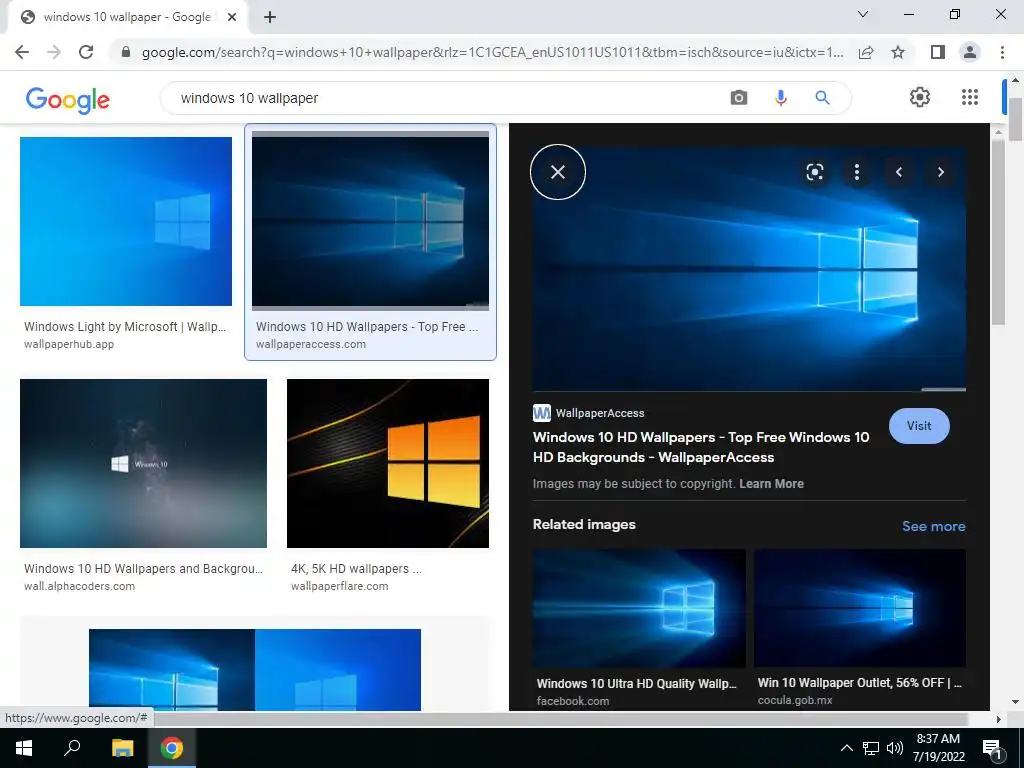Click the page vertical scrollbar
The image size is (1024, 768).
click(1015, 120)
